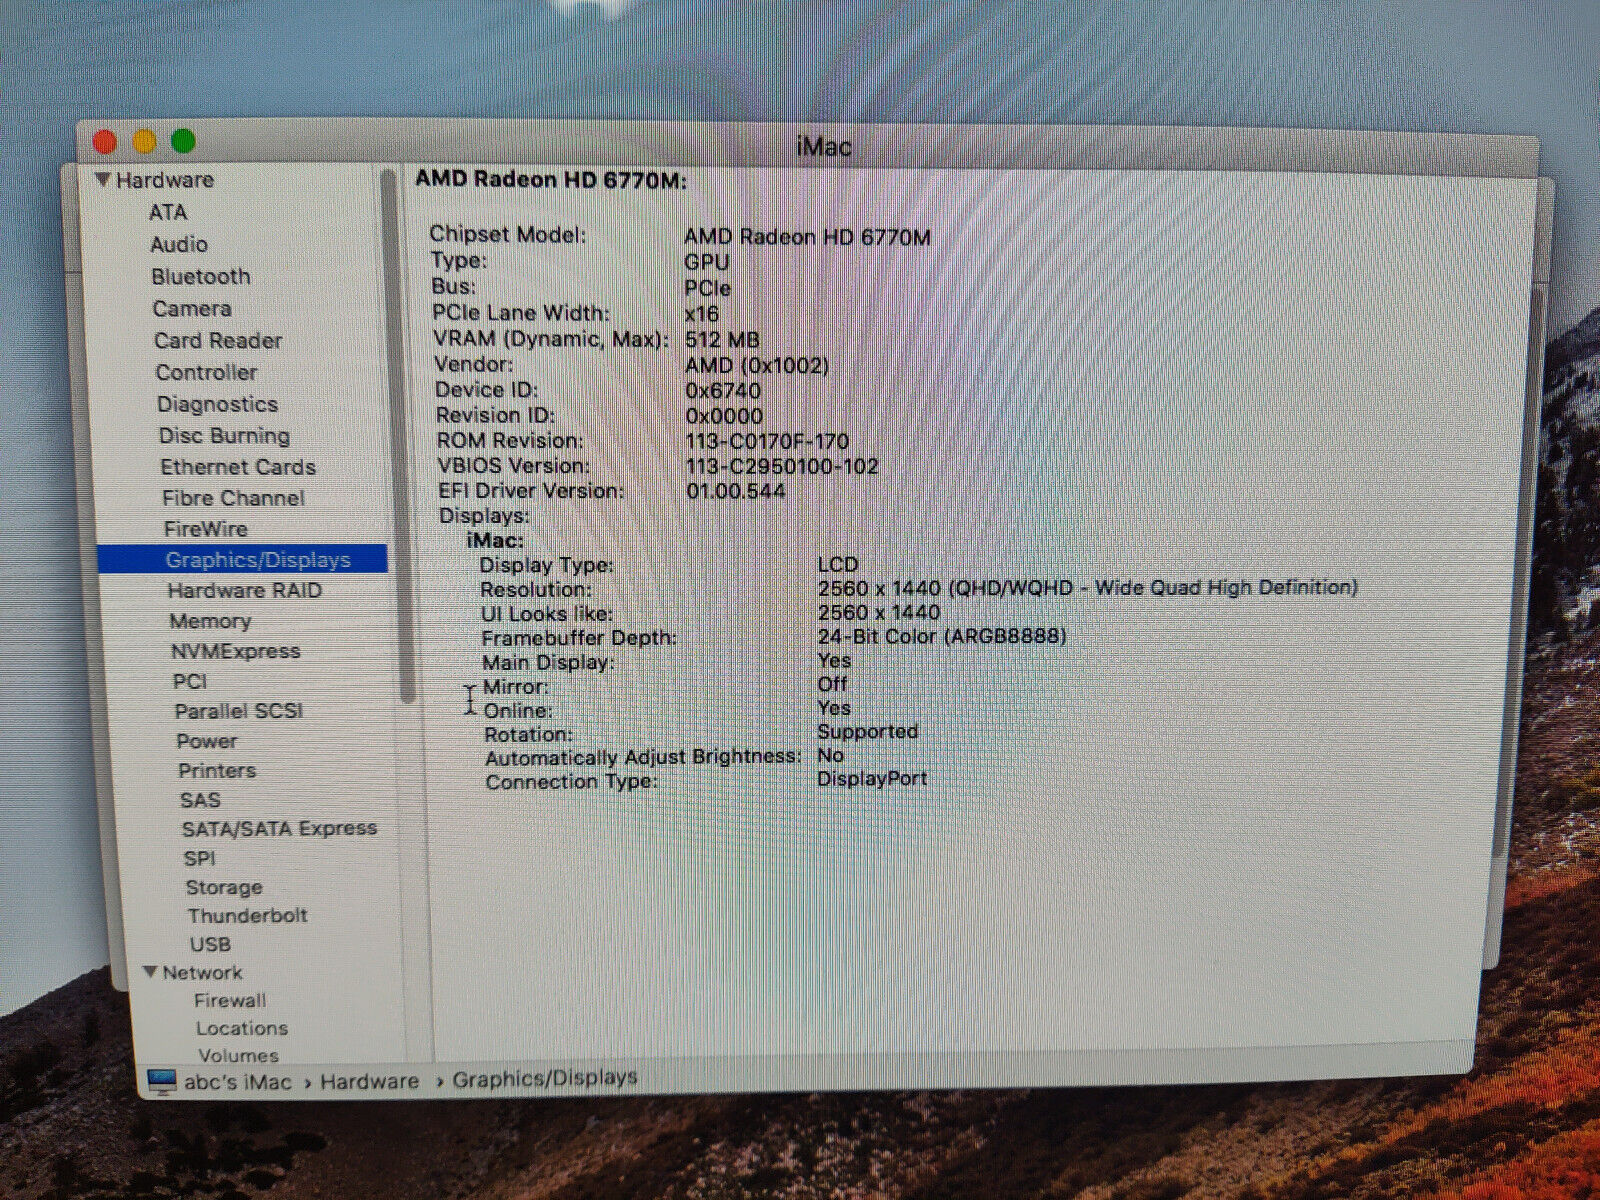Open NVMExpress information
Image resolution: width=1600 pixels, height=1200 pixels.
[x=235, y=651]
